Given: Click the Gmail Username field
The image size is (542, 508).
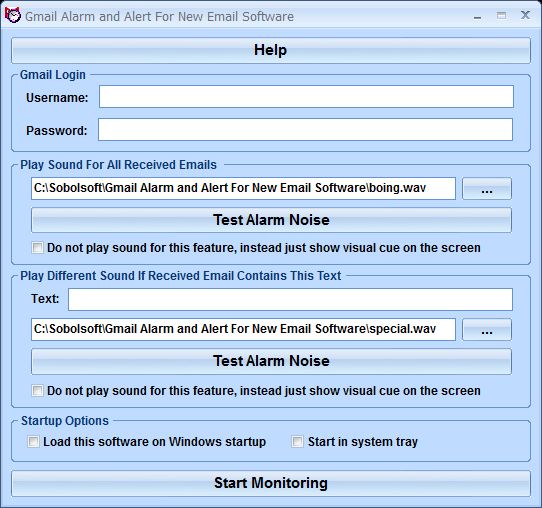Looking at the screenshot, I should (x=306, y=97).
